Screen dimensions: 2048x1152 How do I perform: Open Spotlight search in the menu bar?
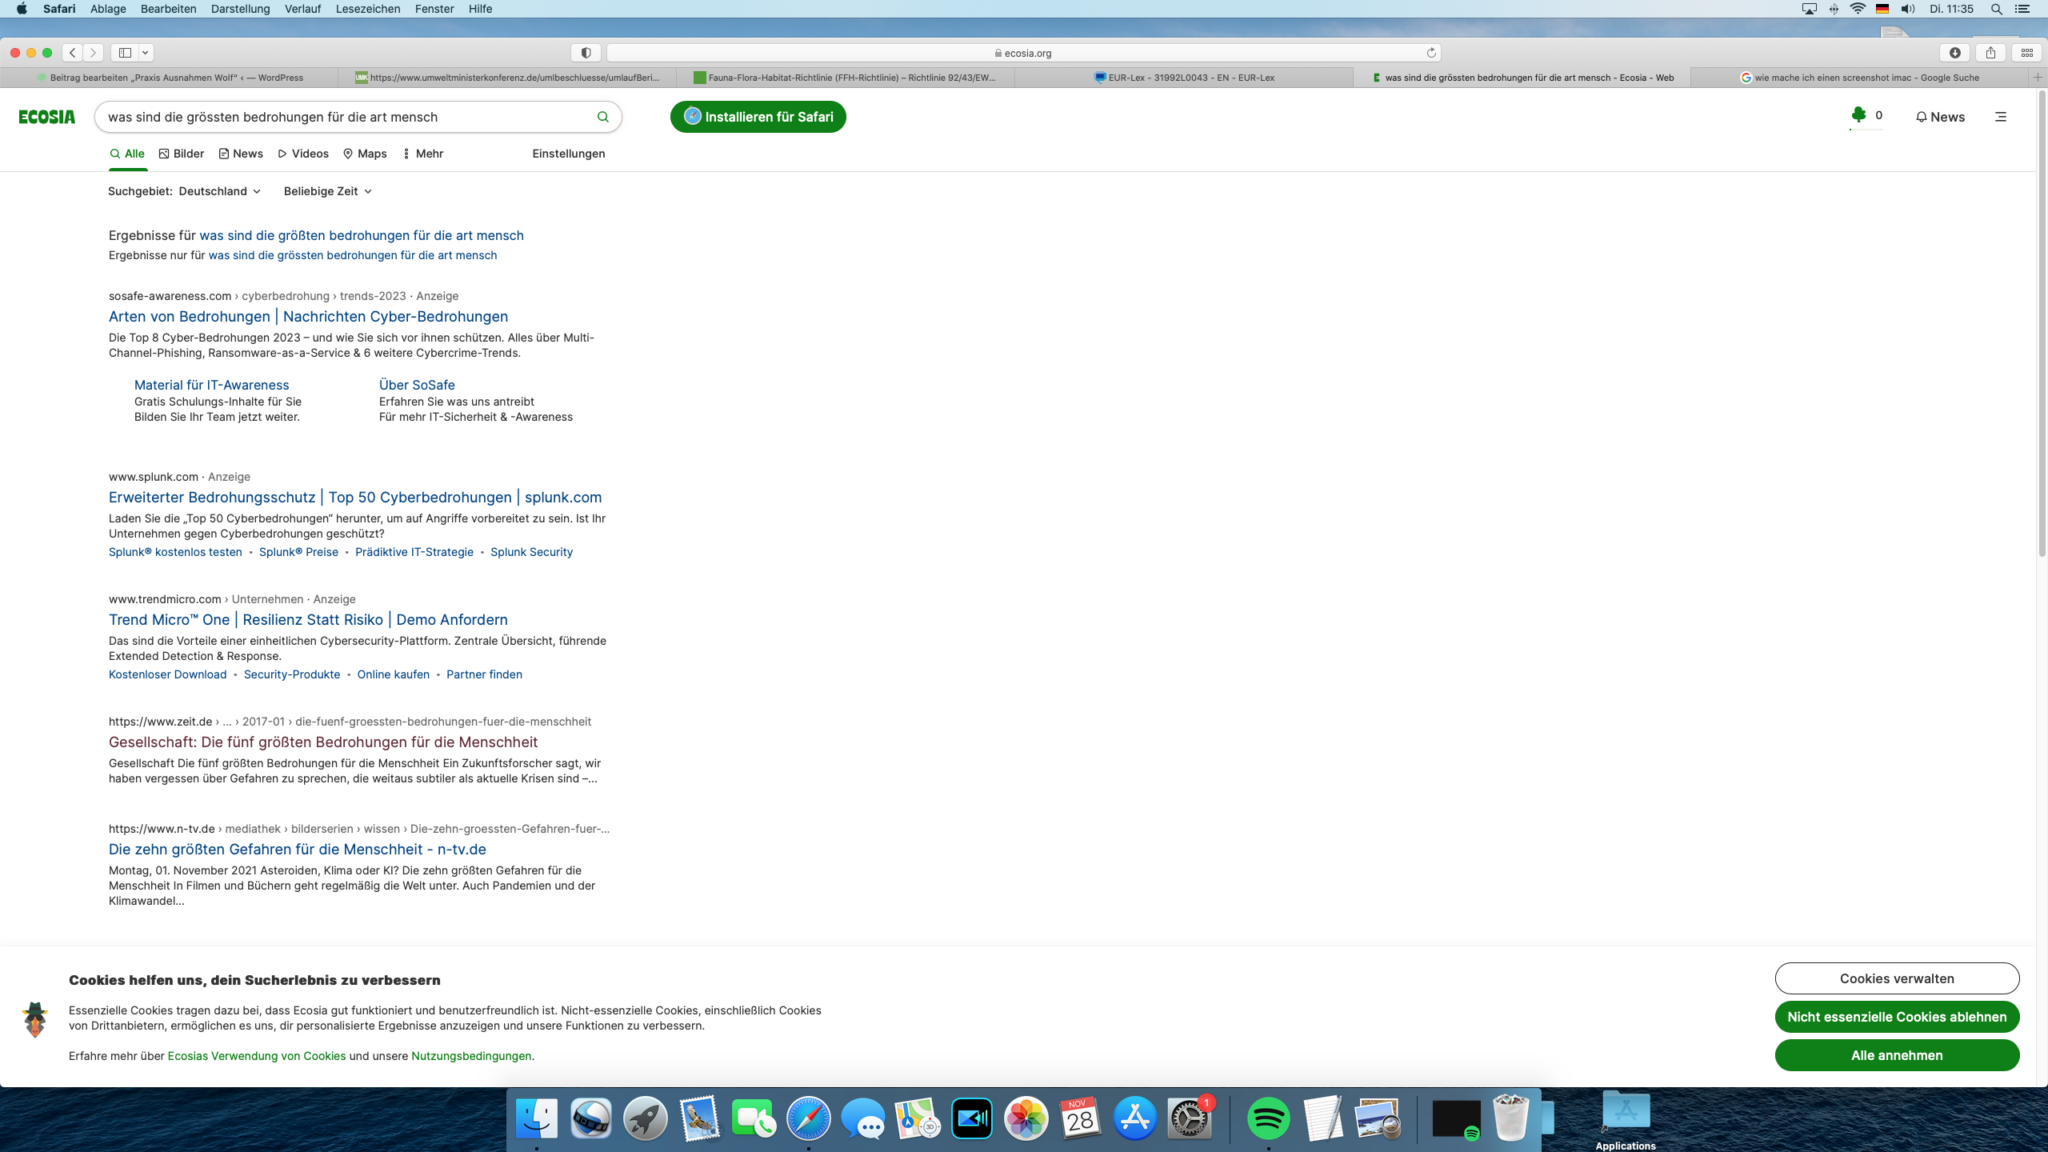1996,9
